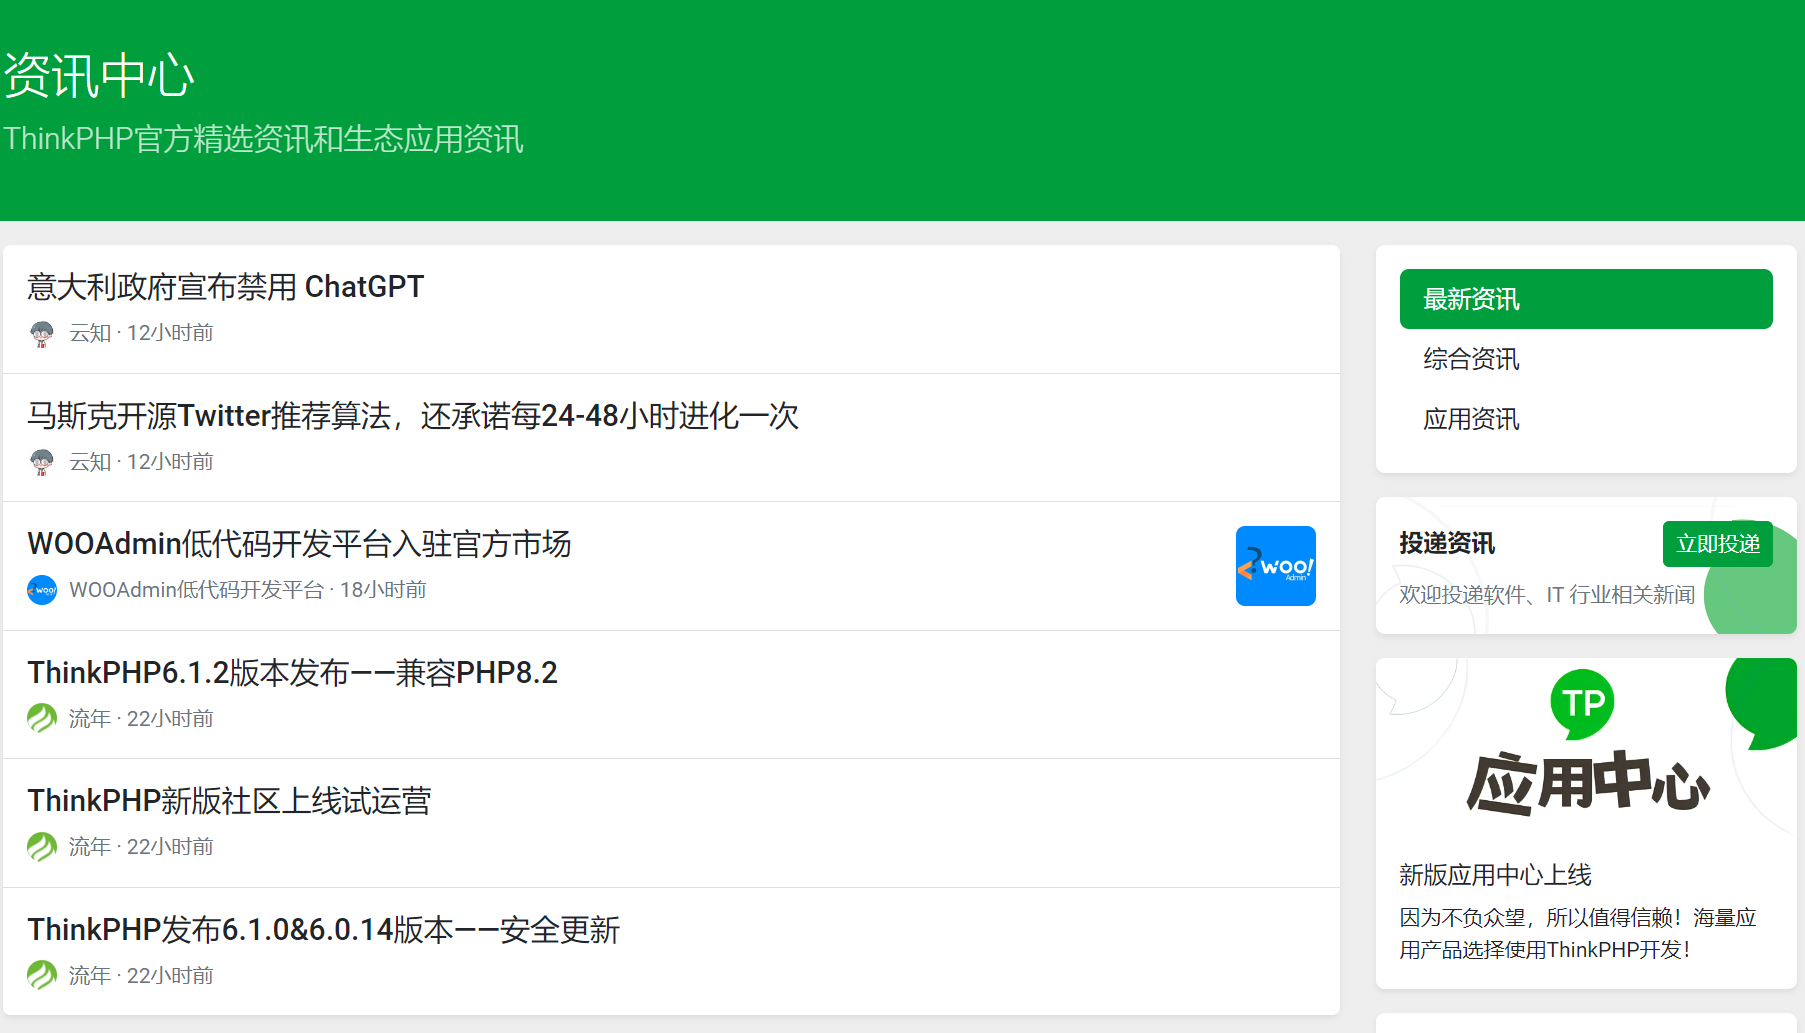Click 欢迎投递软件、IT 行业相关新闻 text

tap(1547, 595)
